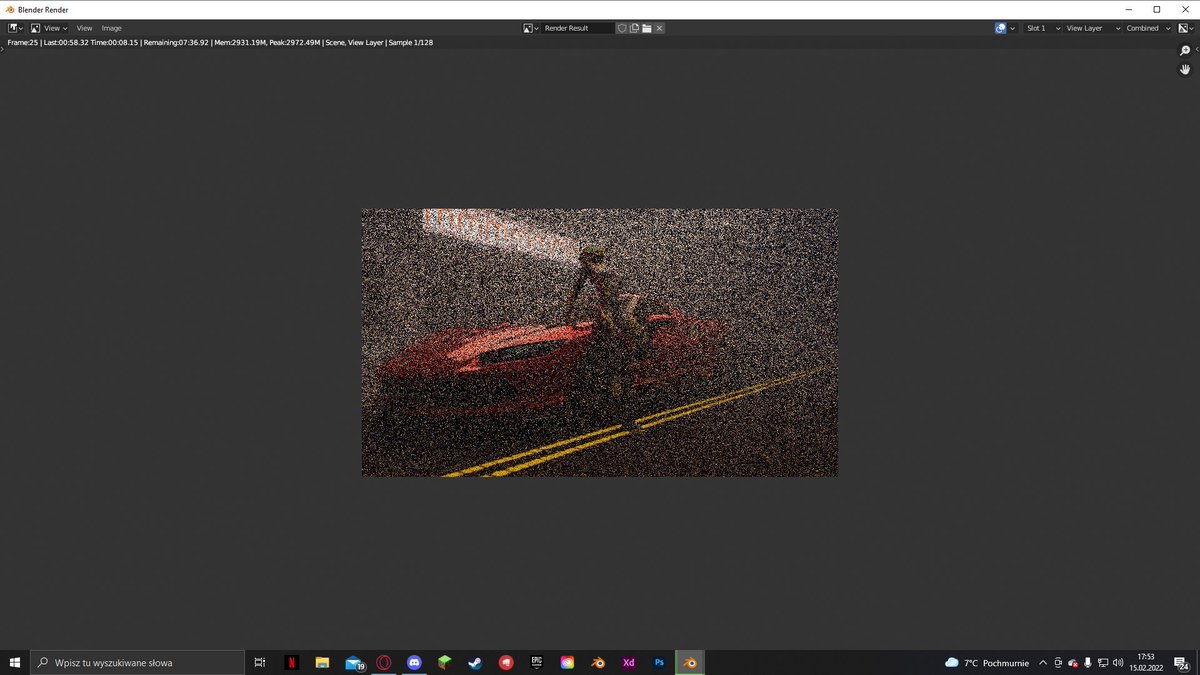Open File Explorer from the taskbar
1200x675 pixels.
(x=322, y=662)
